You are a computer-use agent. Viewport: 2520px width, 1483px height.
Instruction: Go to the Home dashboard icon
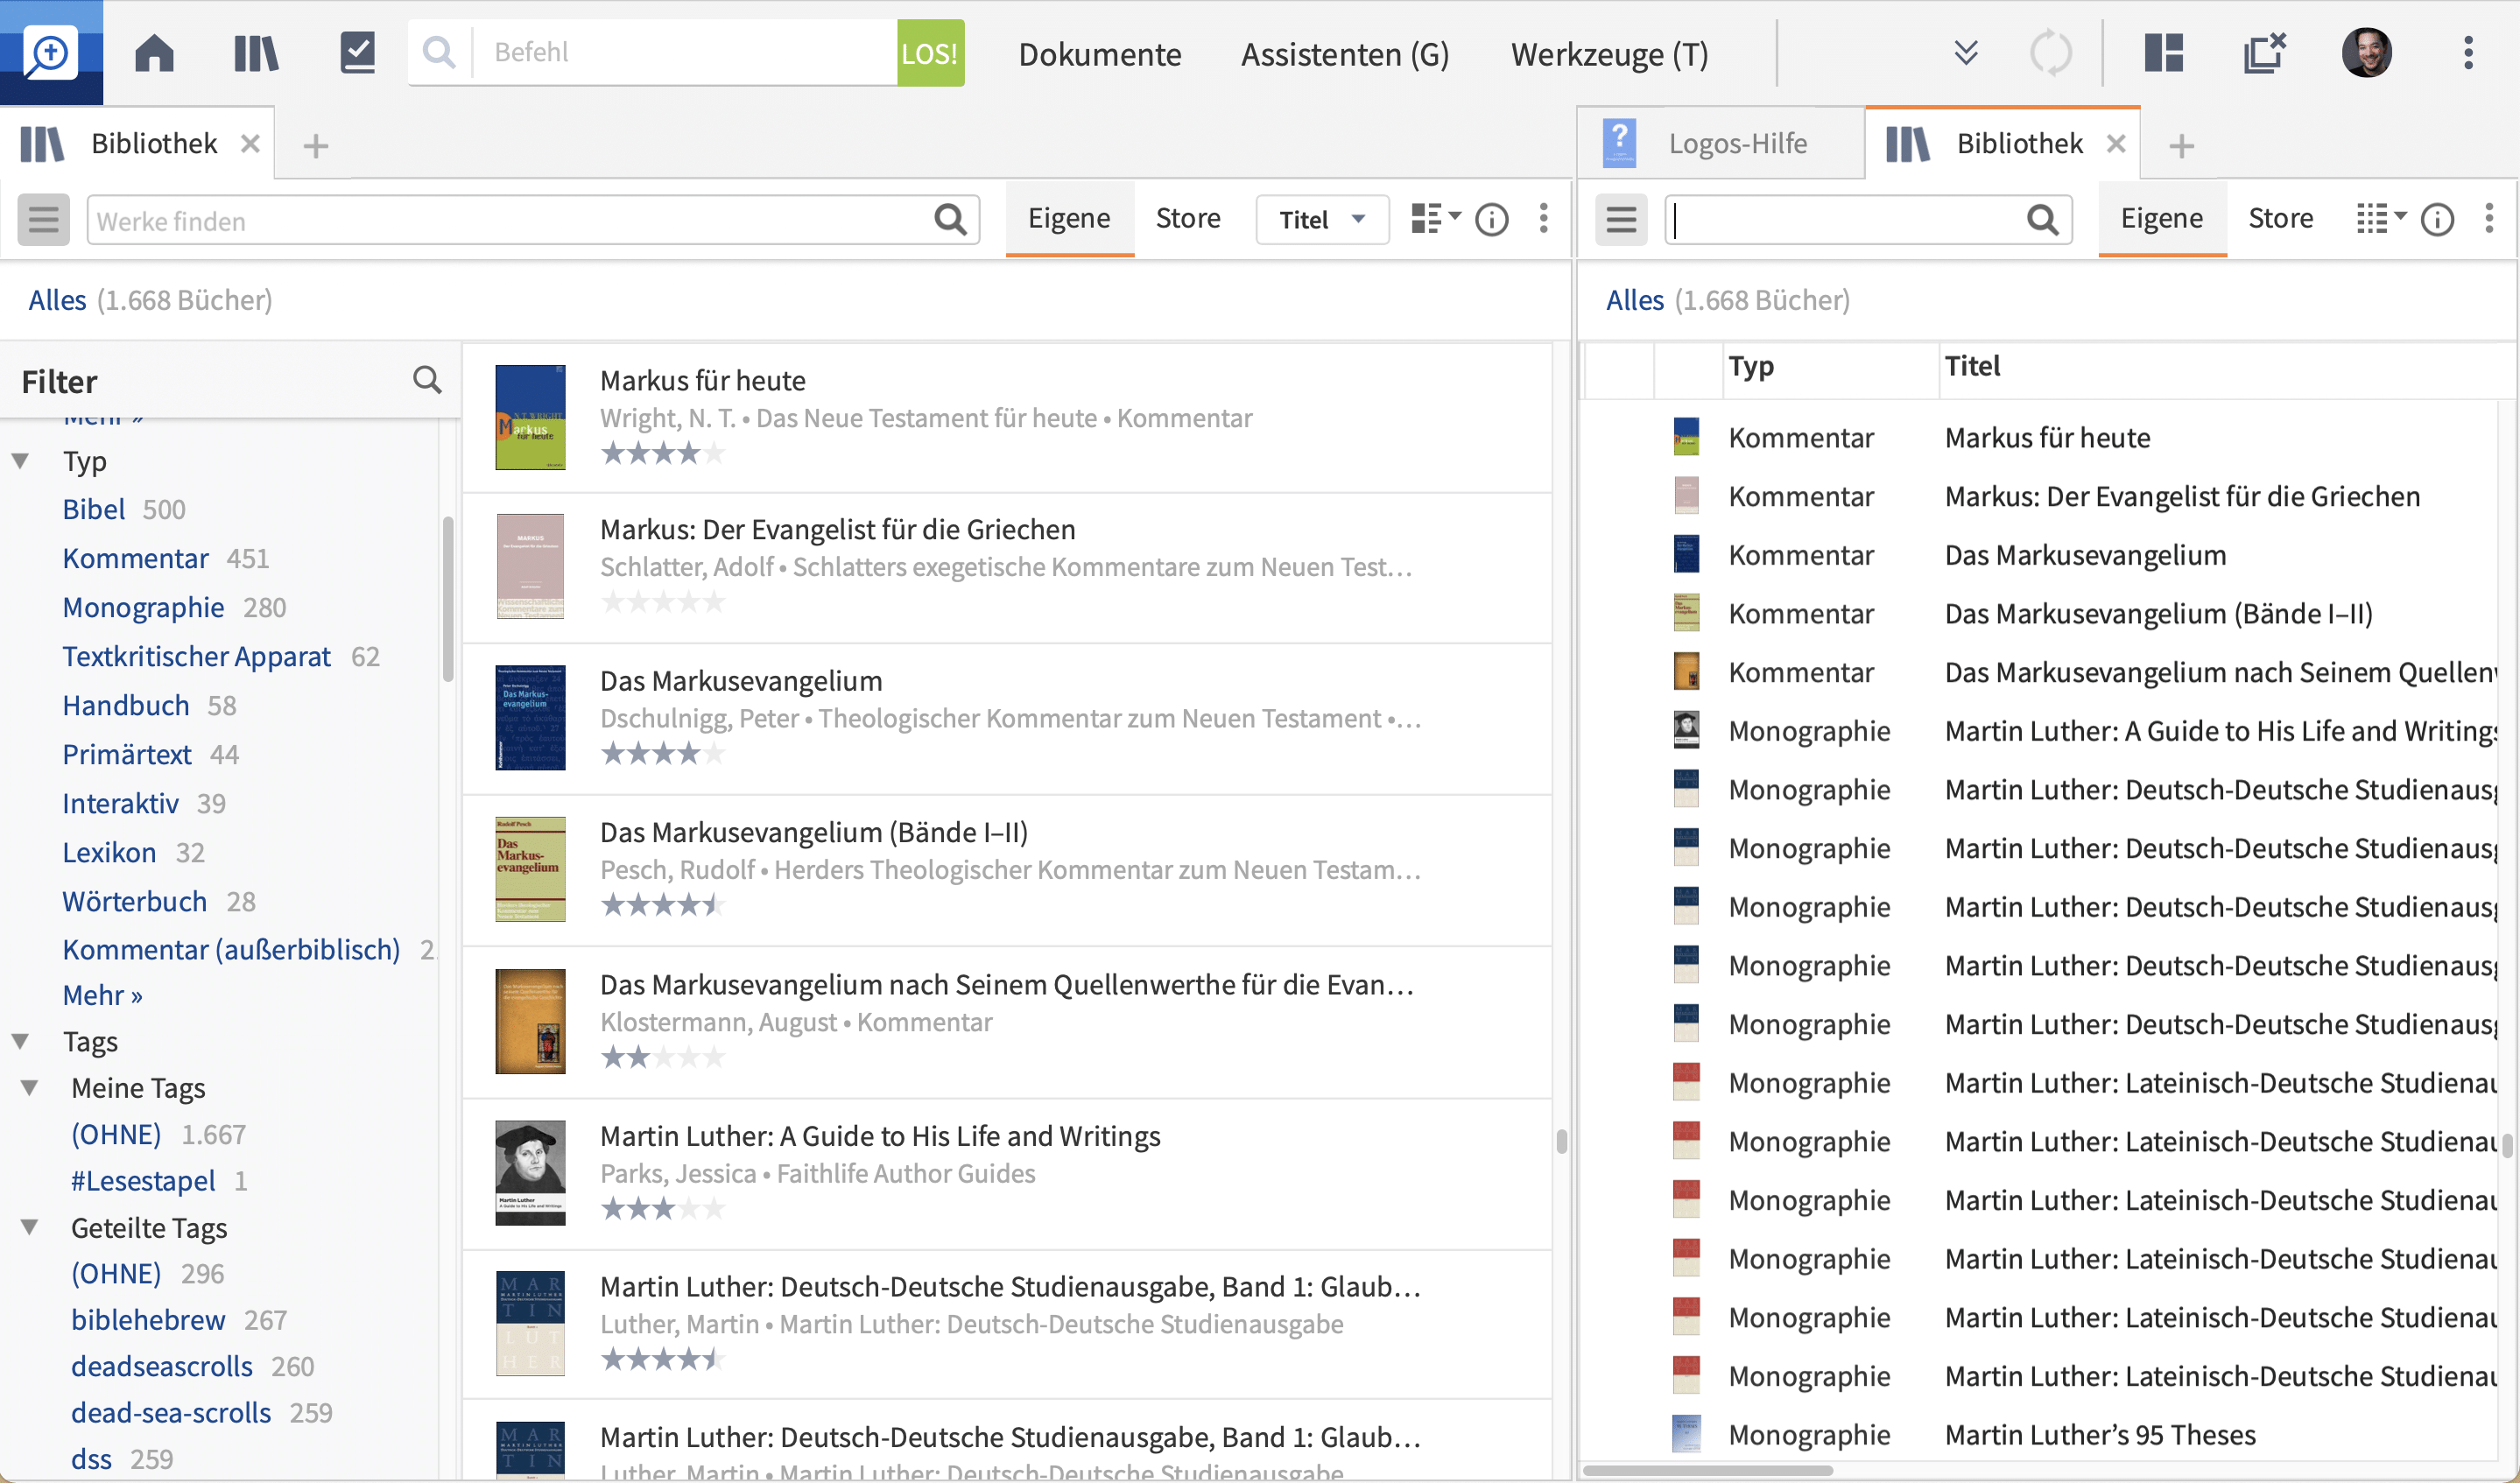pos(154,52)
